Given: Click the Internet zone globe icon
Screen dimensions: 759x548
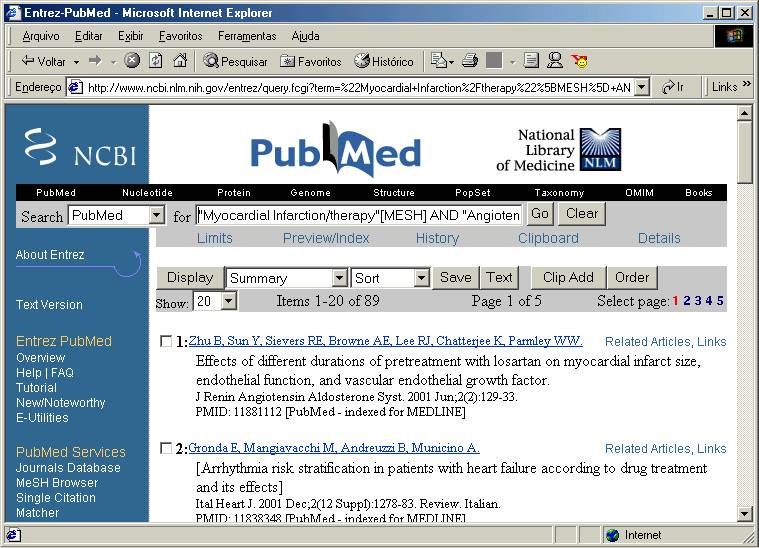Looking at the screenshot, I should click(x=612, y=535).
